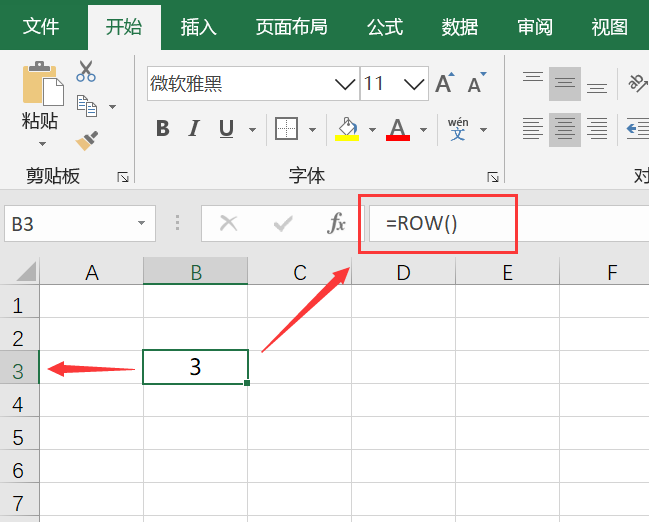Viewport: 649px width, 522px height.
Task: Open the font dialog launcher
Action: click(493, 177)
